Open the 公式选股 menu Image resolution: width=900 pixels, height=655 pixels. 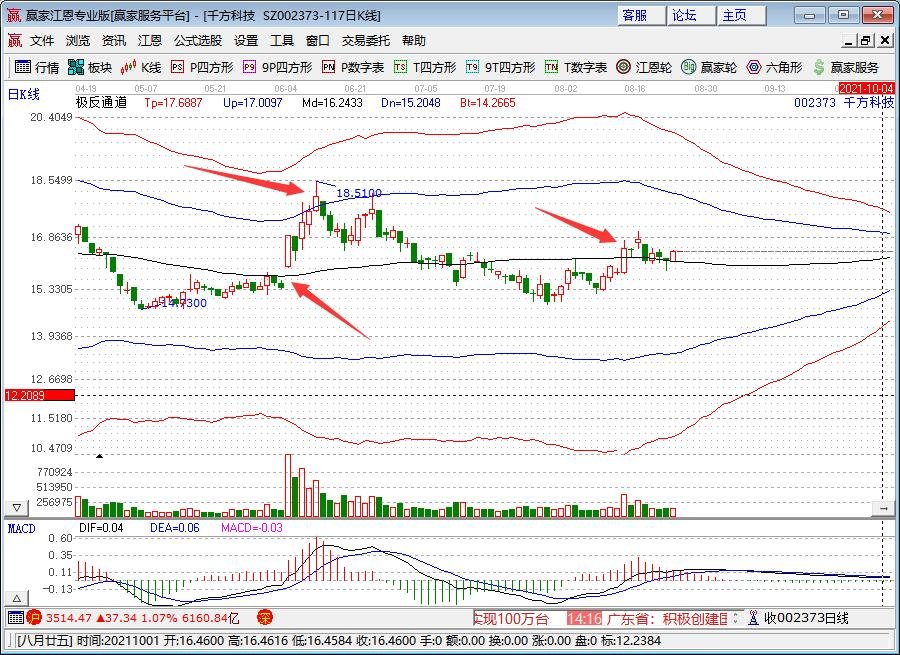pyautogui.click(x=198, y=41)
